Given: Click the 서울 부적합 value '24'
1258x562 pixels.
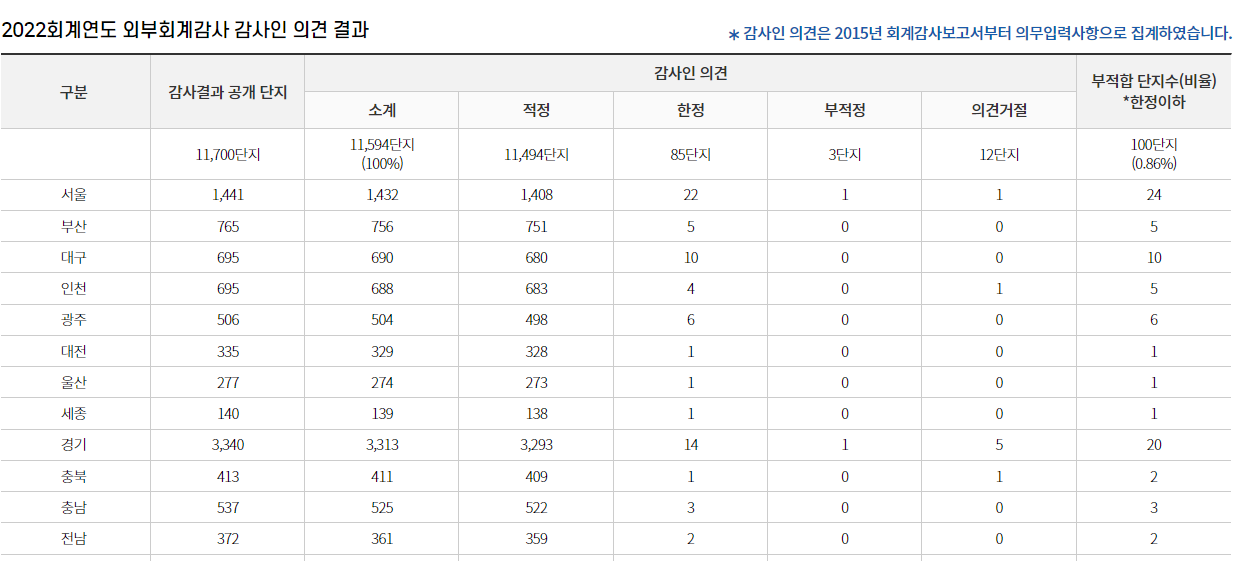Looking at the screenshot, I should pos(1154,195).
